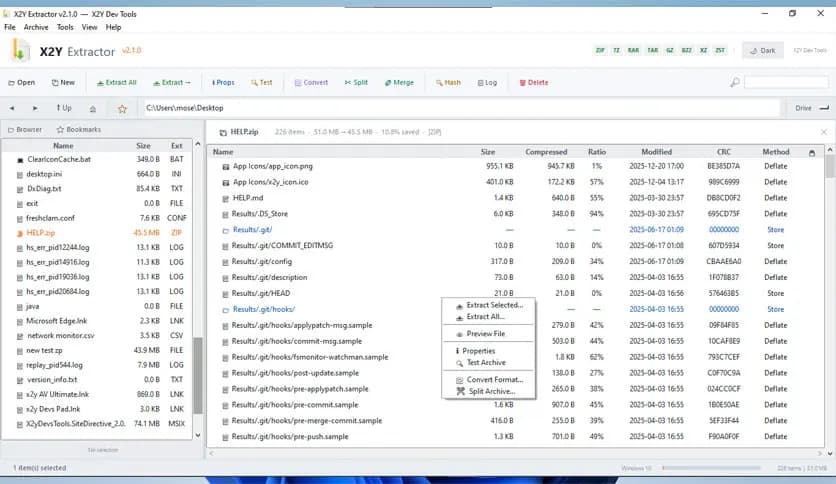Open the Log viewer

coord(487,83)
